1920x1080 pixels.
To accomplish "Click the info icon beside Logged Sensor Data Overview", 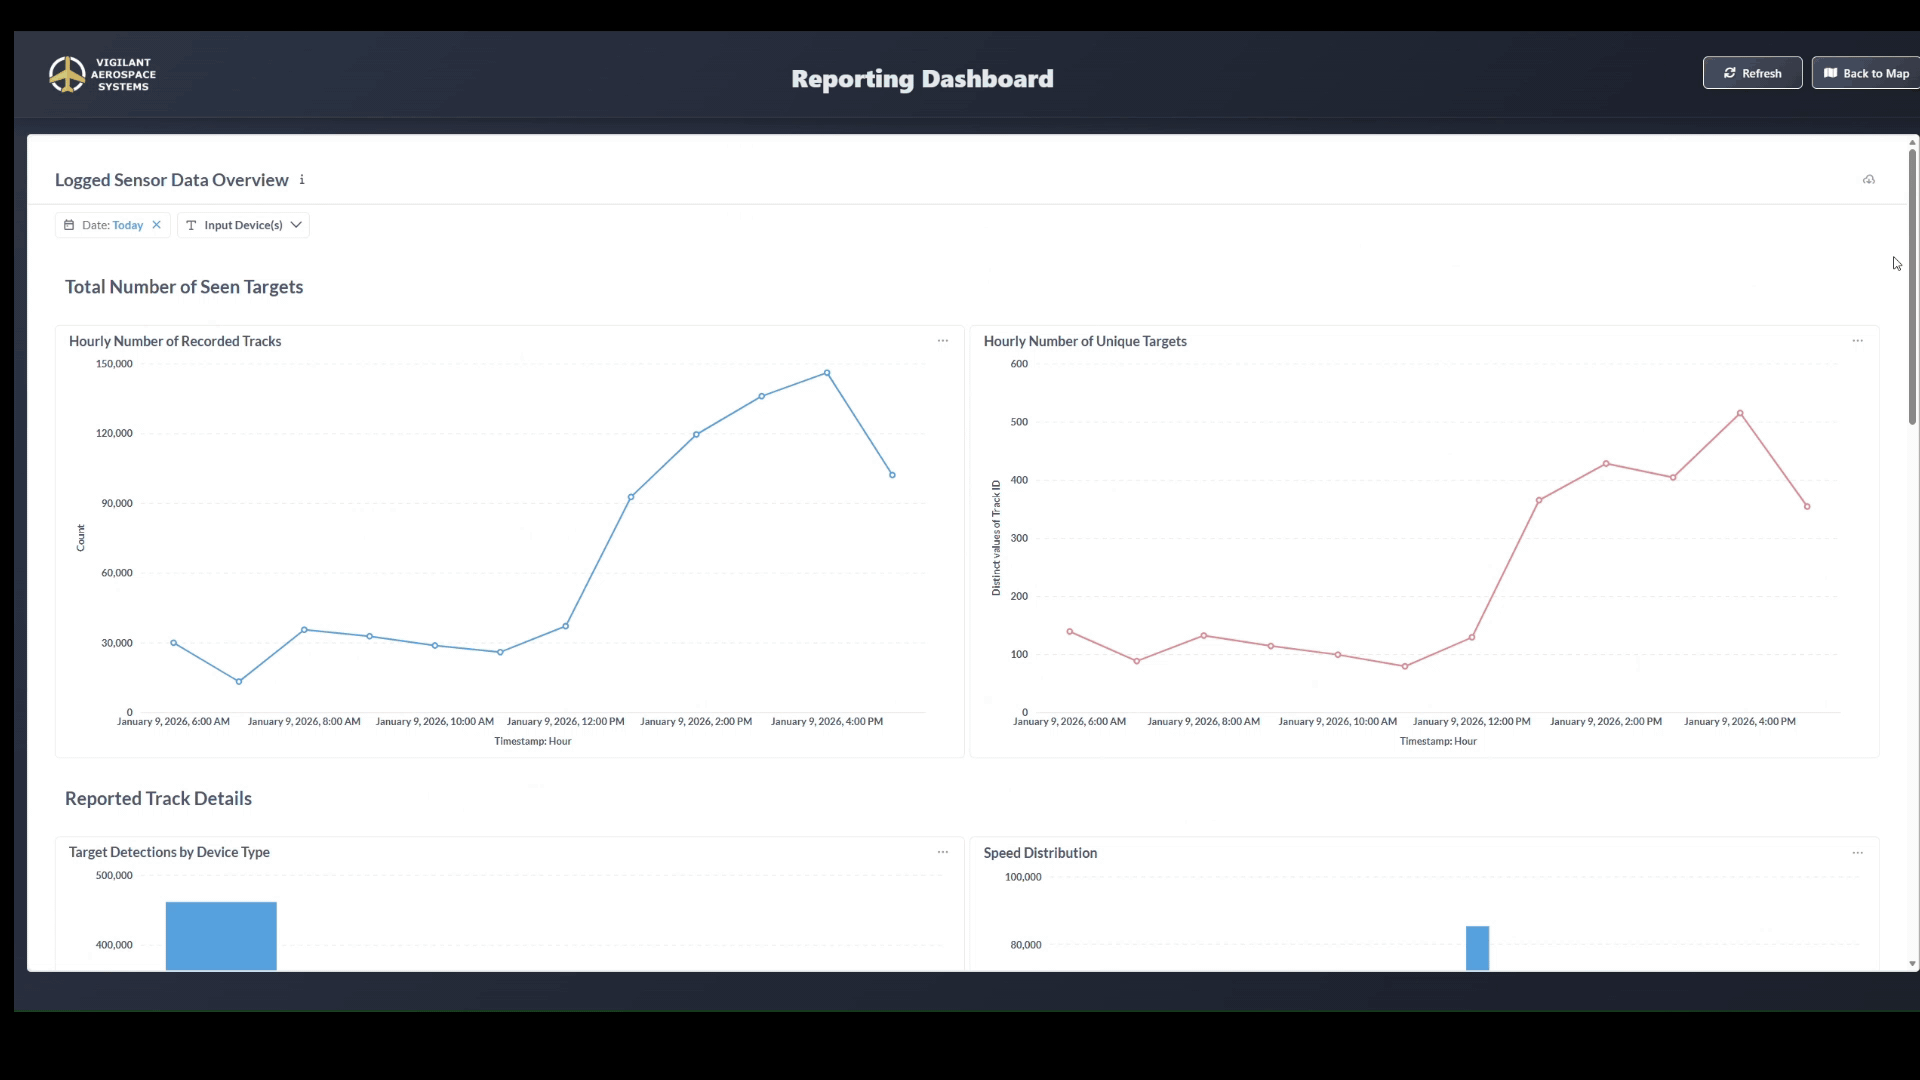I will point(302,180).
